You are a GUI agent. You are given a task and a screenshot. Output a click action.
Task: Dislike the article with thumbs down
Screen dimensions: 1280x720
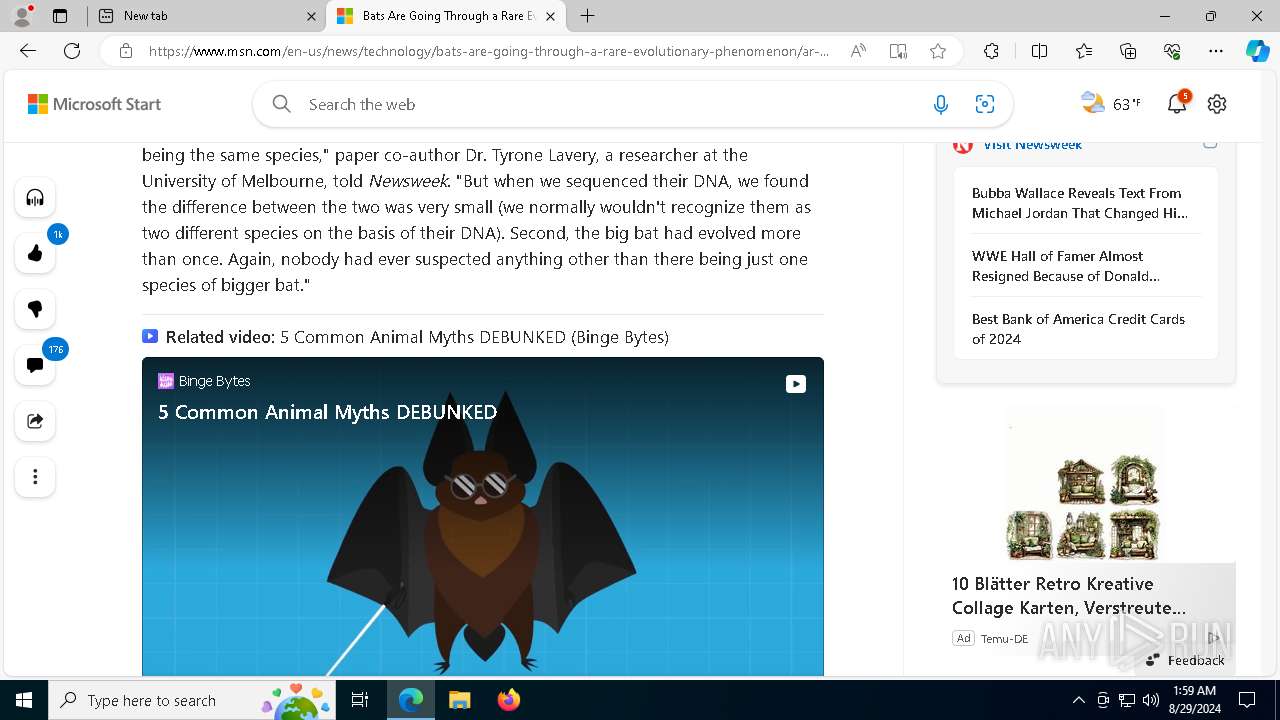(x=35, y=309)
